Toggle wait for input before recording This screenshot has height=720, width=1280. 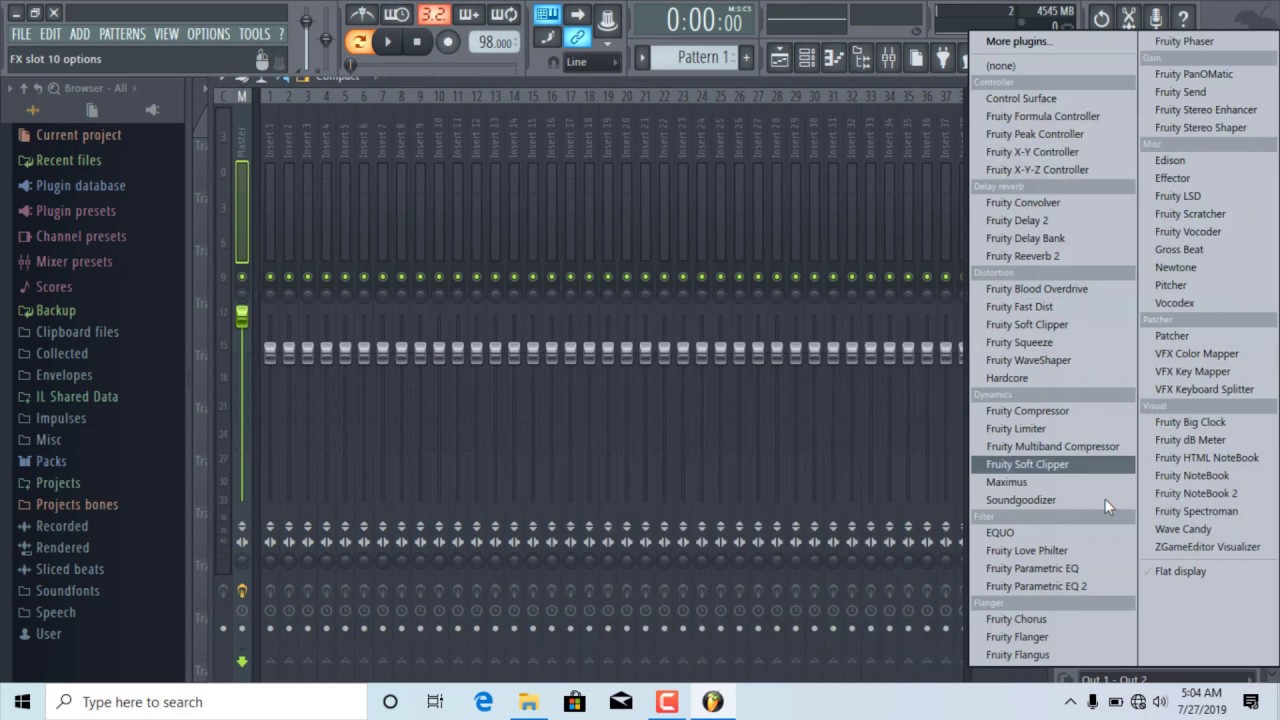(x=397, y=15)
